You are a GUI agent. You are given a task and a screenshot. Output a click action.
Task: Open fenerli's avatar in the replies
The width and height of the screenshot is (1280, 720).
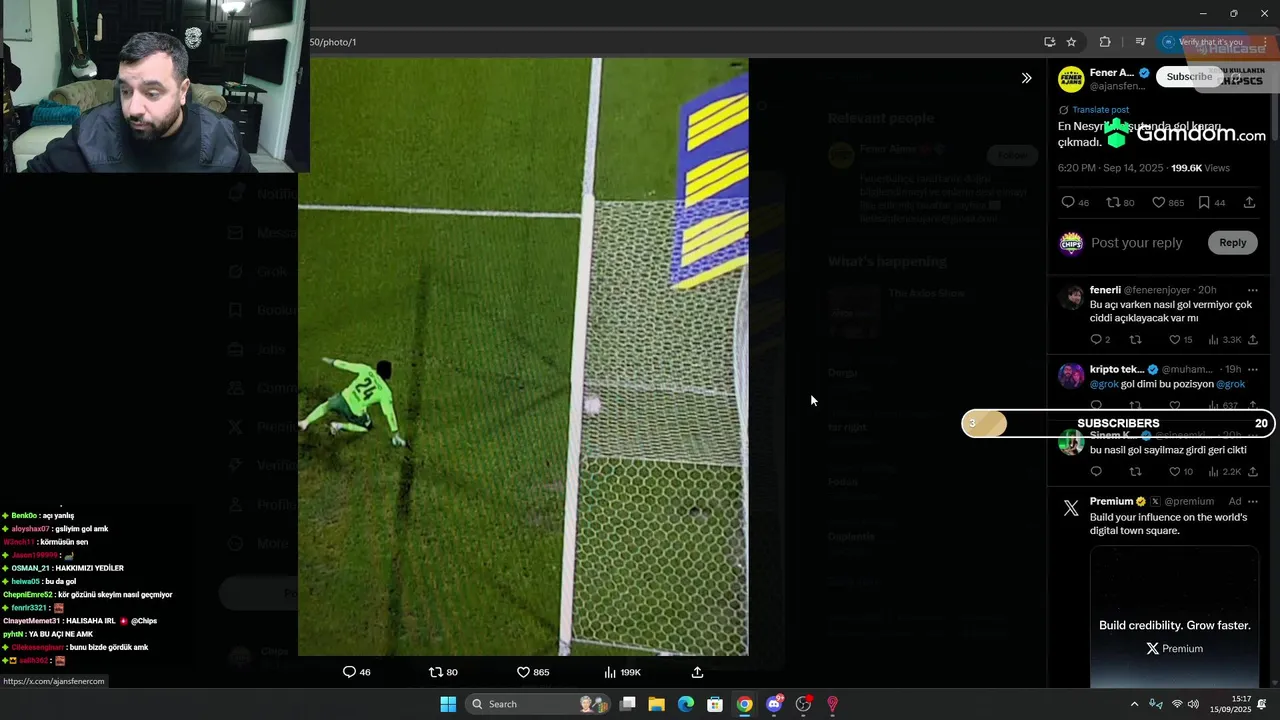click(1071, 297)
